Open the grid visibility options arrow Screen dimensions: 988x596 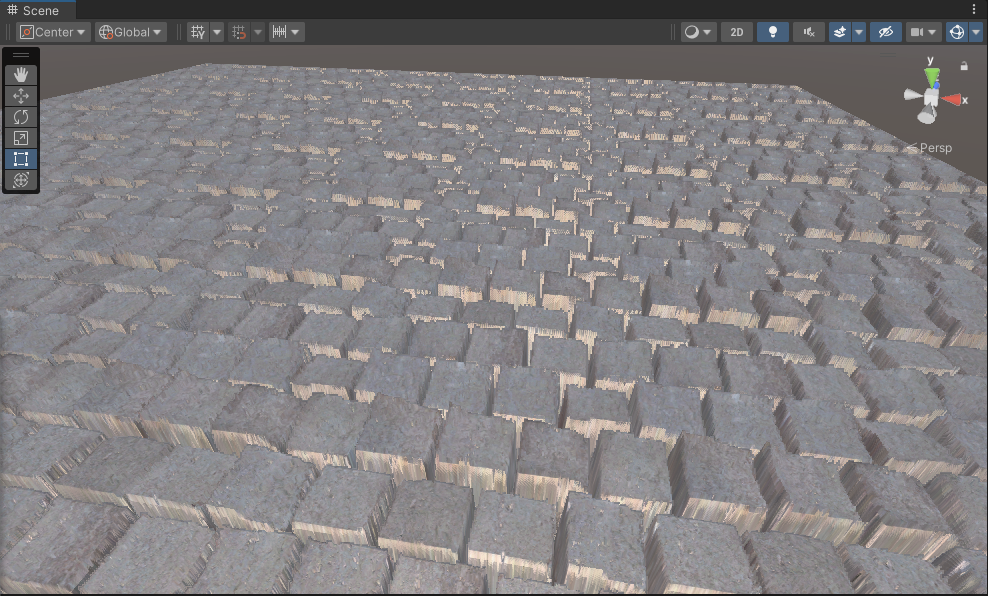pos(217,32)
